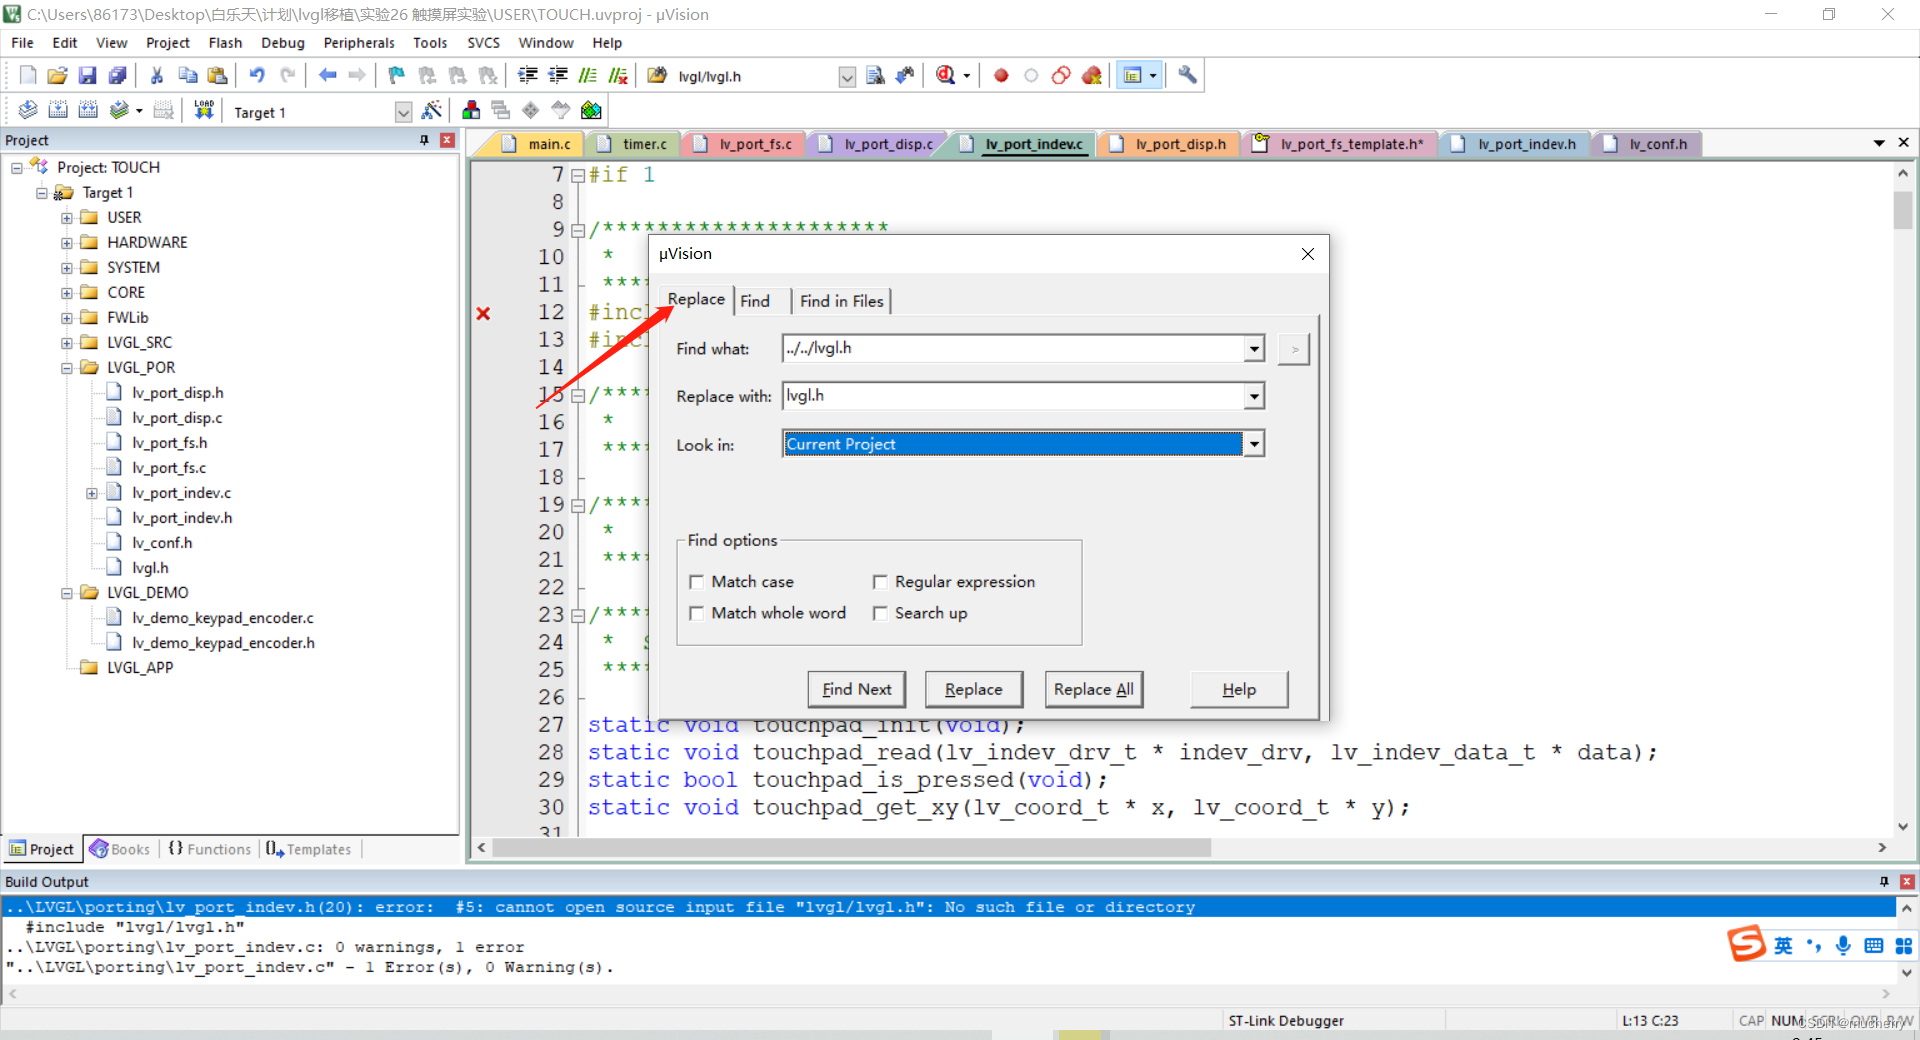Open Replace with history dropdown
The height and width of the screenshot is (1040, 1920).
pos(1254,397)
